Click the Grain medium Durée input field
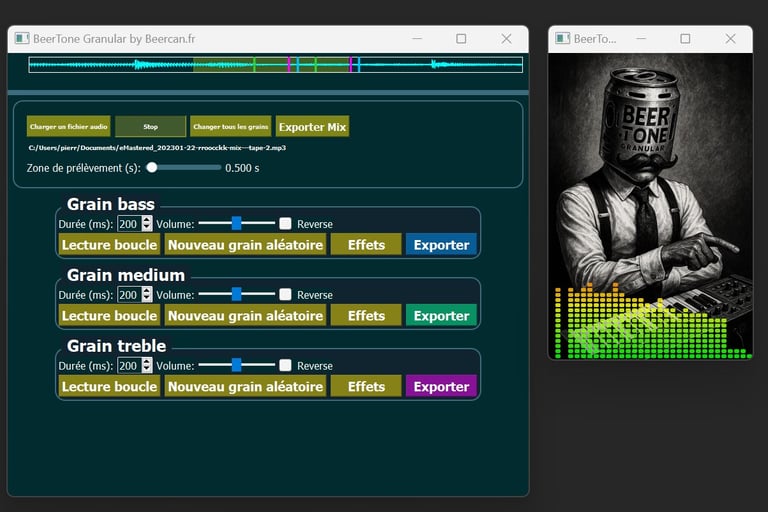Image resolution: width=768 pixels, height=512 pixels. click(130, 295)
